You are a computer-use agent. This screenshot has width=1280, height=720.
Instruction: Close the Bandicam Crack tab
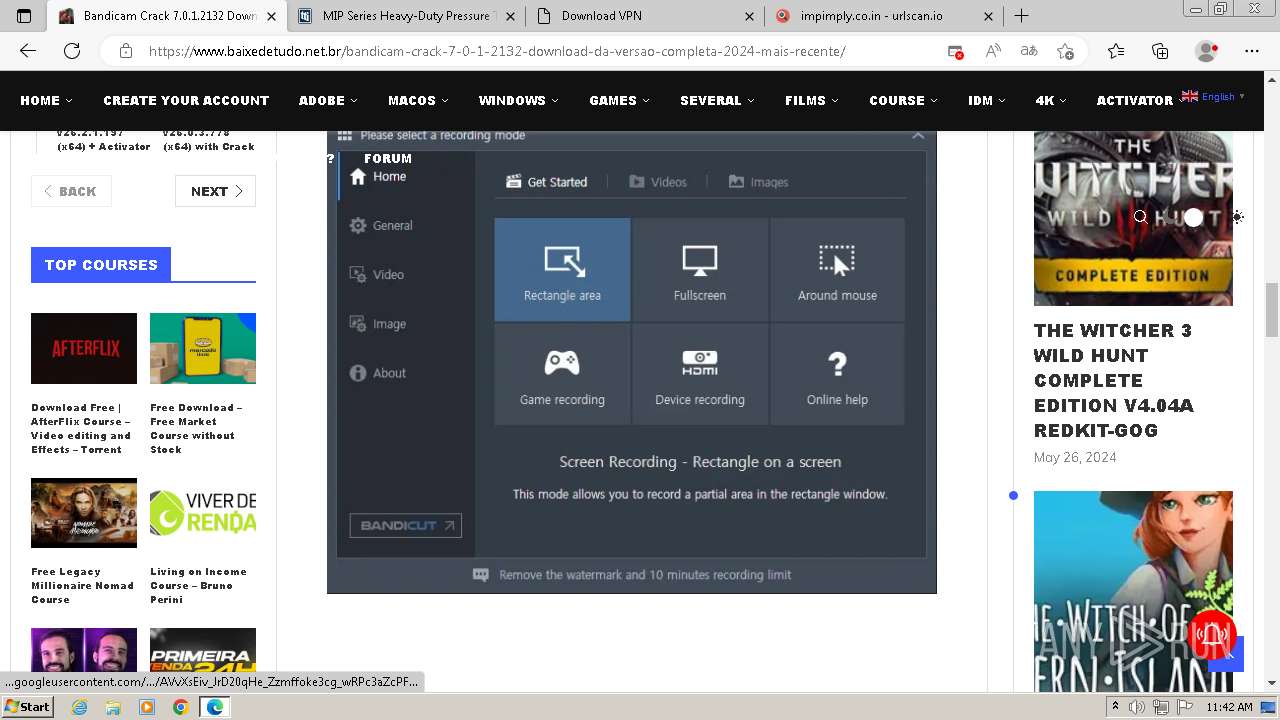point(271,16)
